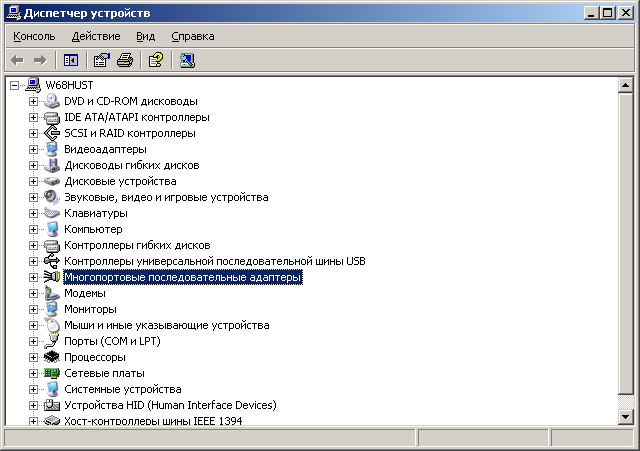
Task: Click the Сетевые платы icon
Action: tap(52, 373)
